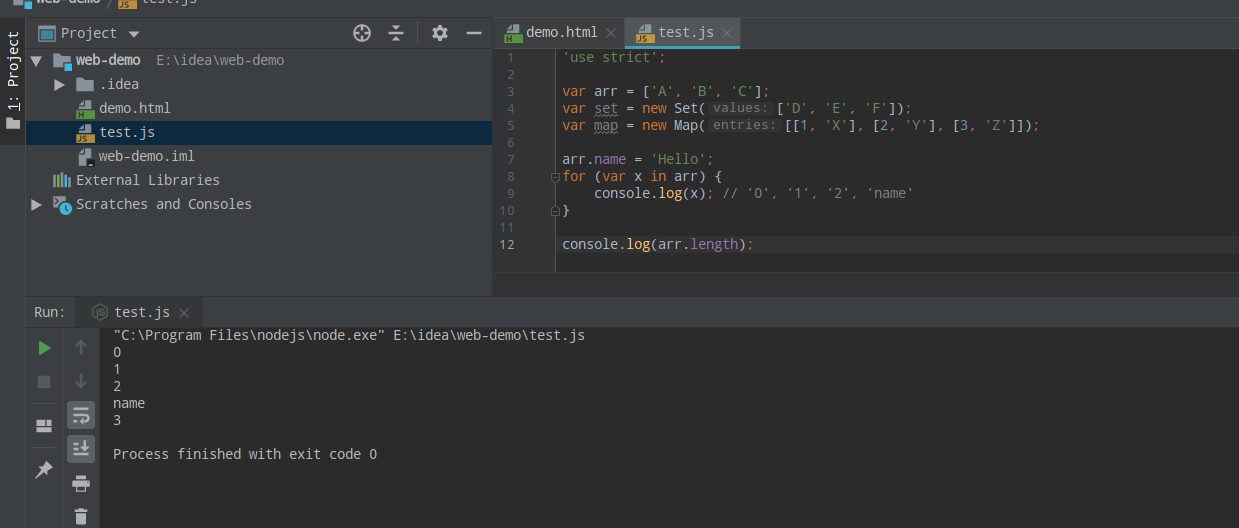Close the demo.html tab
Viewport: 1239px width, 528px height.
(610, 33)
